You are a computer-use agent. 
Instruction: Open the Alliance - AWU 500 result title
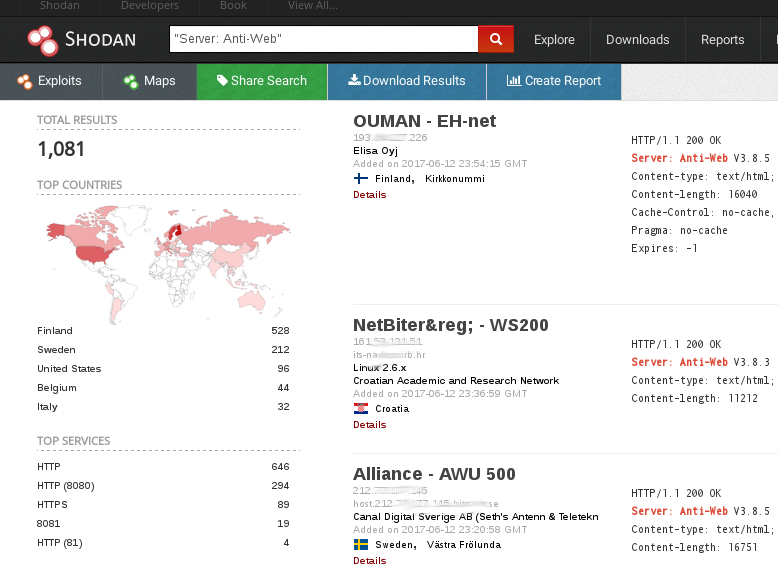tap(434, 474)
